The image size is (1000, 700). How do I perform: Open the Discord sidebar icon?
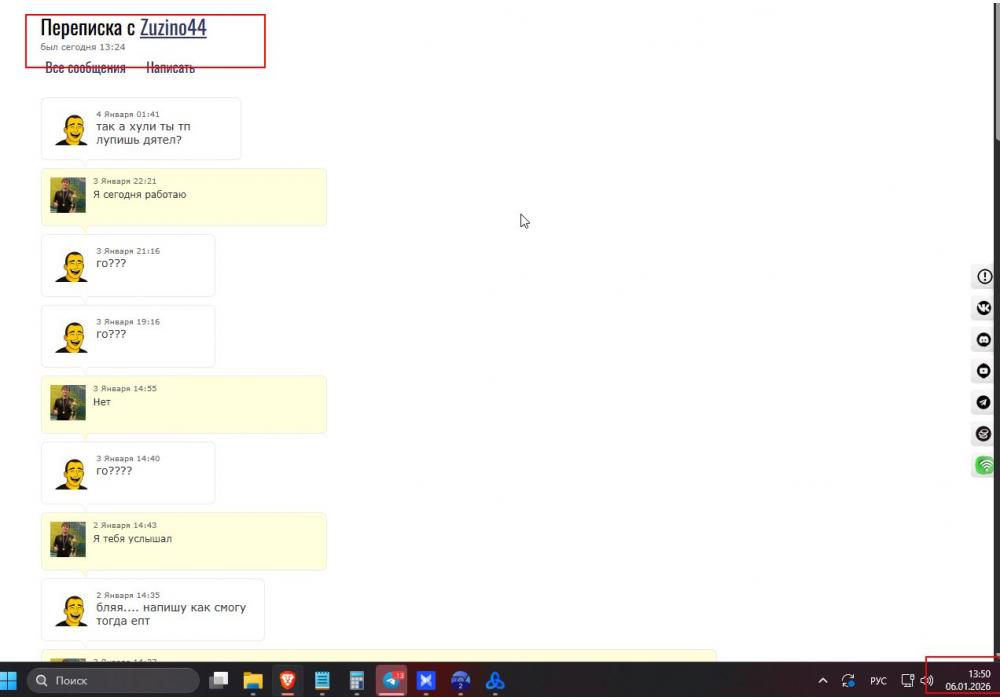click(984, 340)
